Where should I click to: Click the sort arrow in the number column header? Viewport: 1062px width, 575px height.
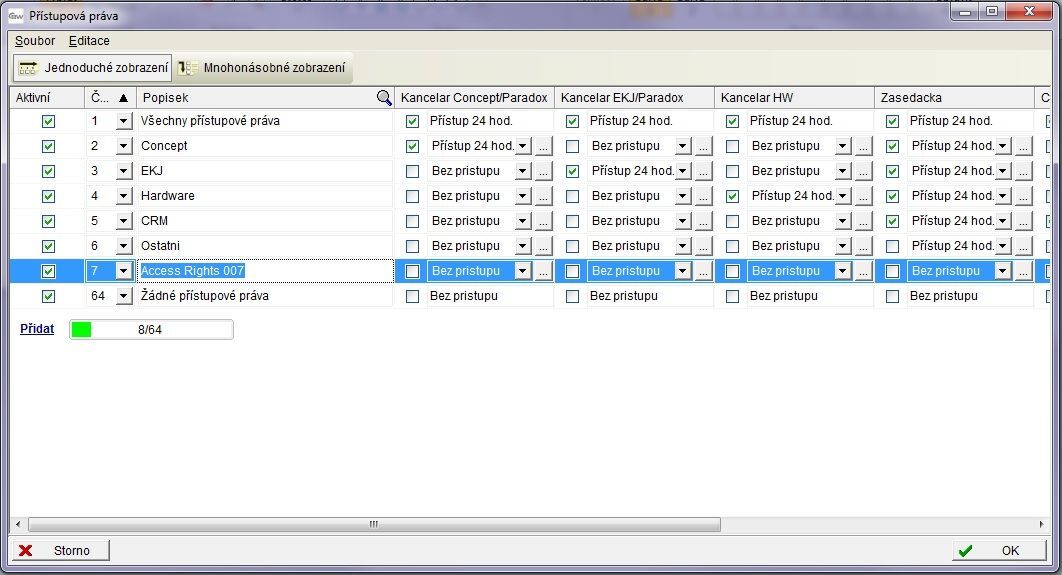coord(123,98)
